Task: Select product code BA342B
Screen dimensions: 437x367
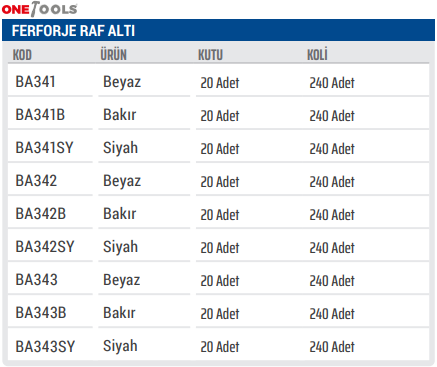Action: [x=41, y=214]
